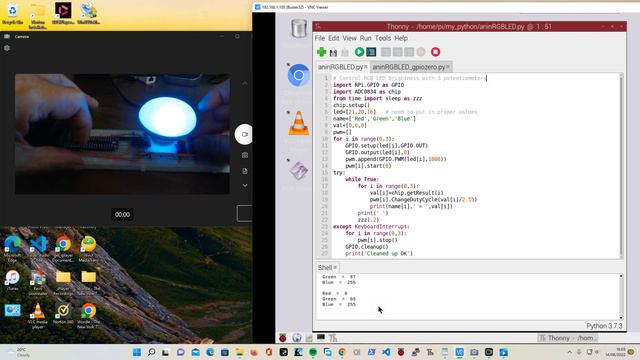Open the Microsoft Edge desktop shortcut
Image resolution: width=640 pixels, height=360 pixels.
pos(13,248)
